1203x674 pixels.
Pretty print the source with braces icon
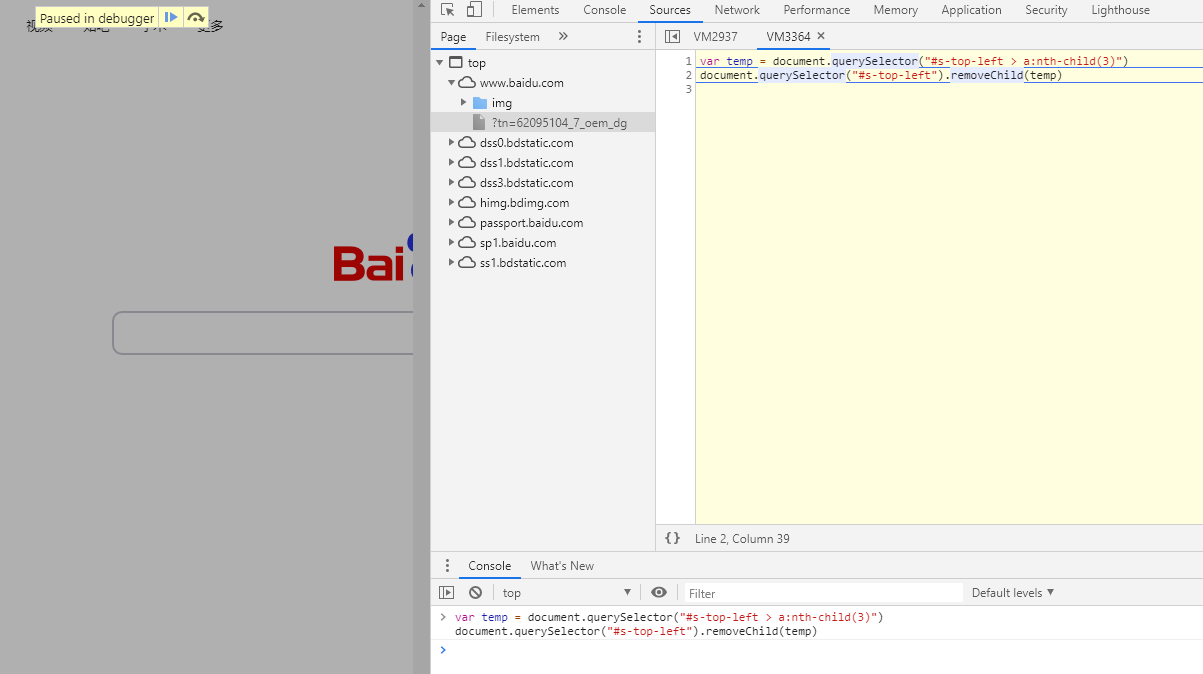tap(673, 538)
